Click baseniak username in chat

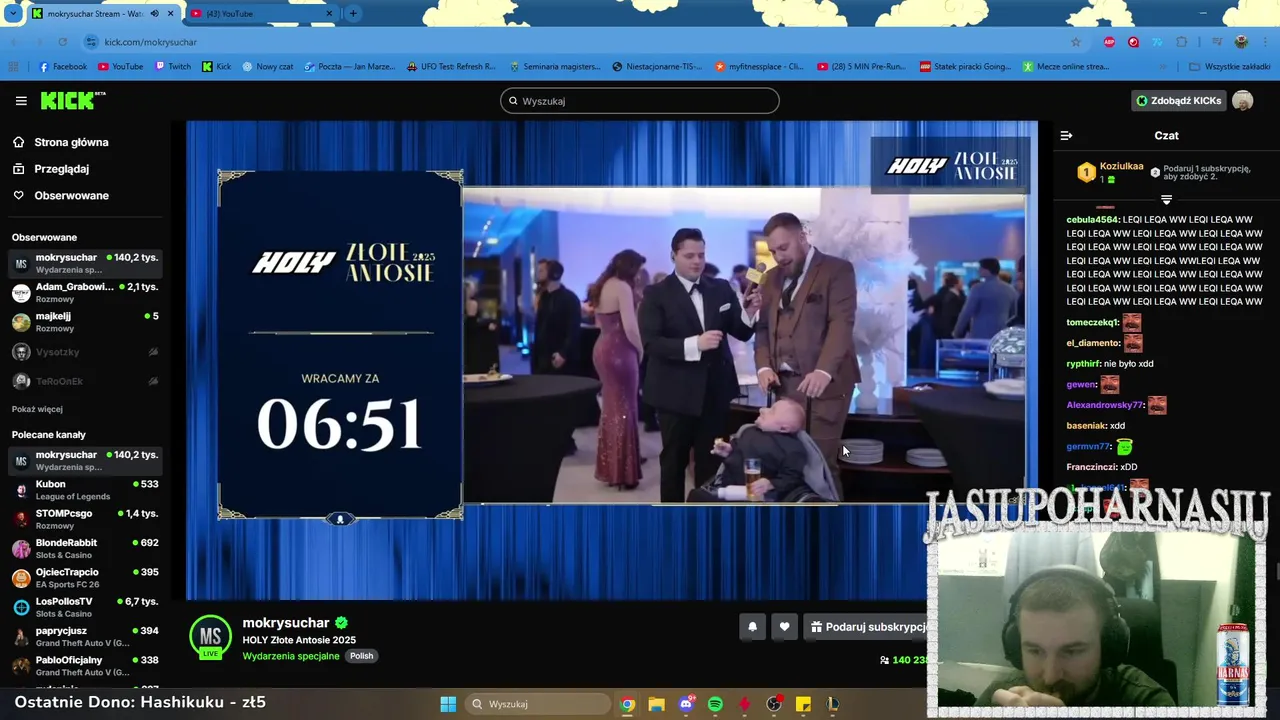1087,426
